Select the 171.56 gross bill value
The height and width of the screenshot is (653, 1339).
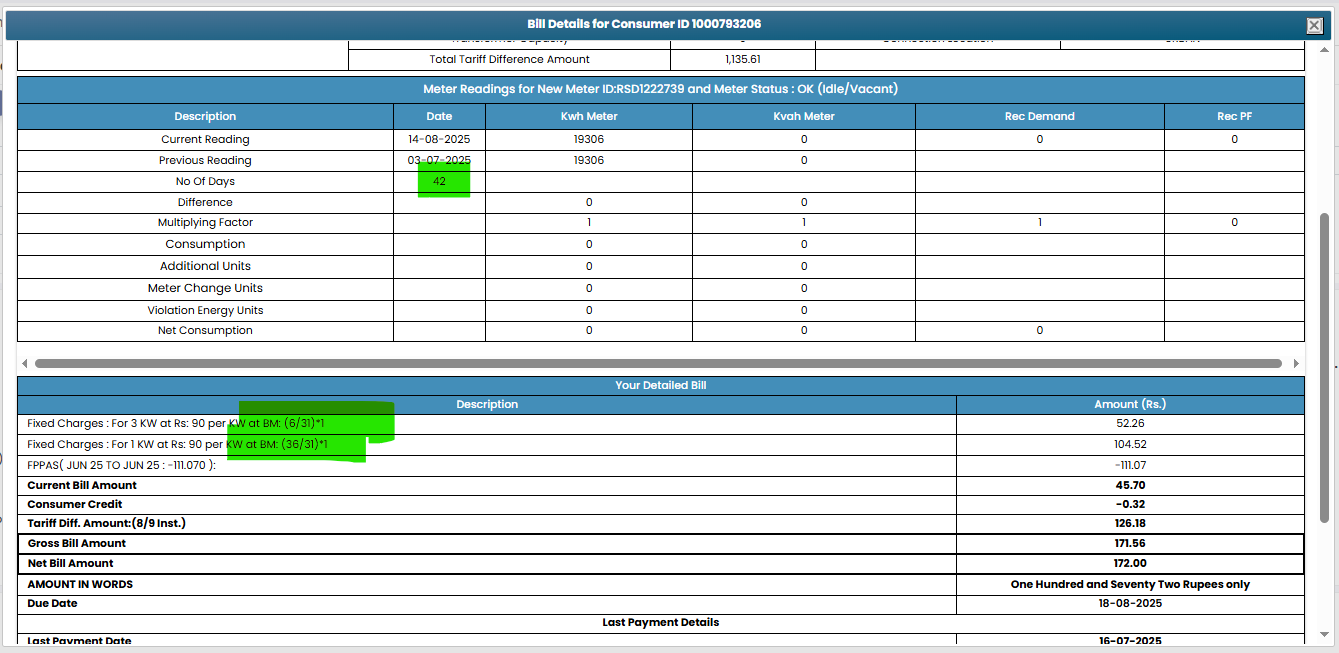[x=1130, y=543]
